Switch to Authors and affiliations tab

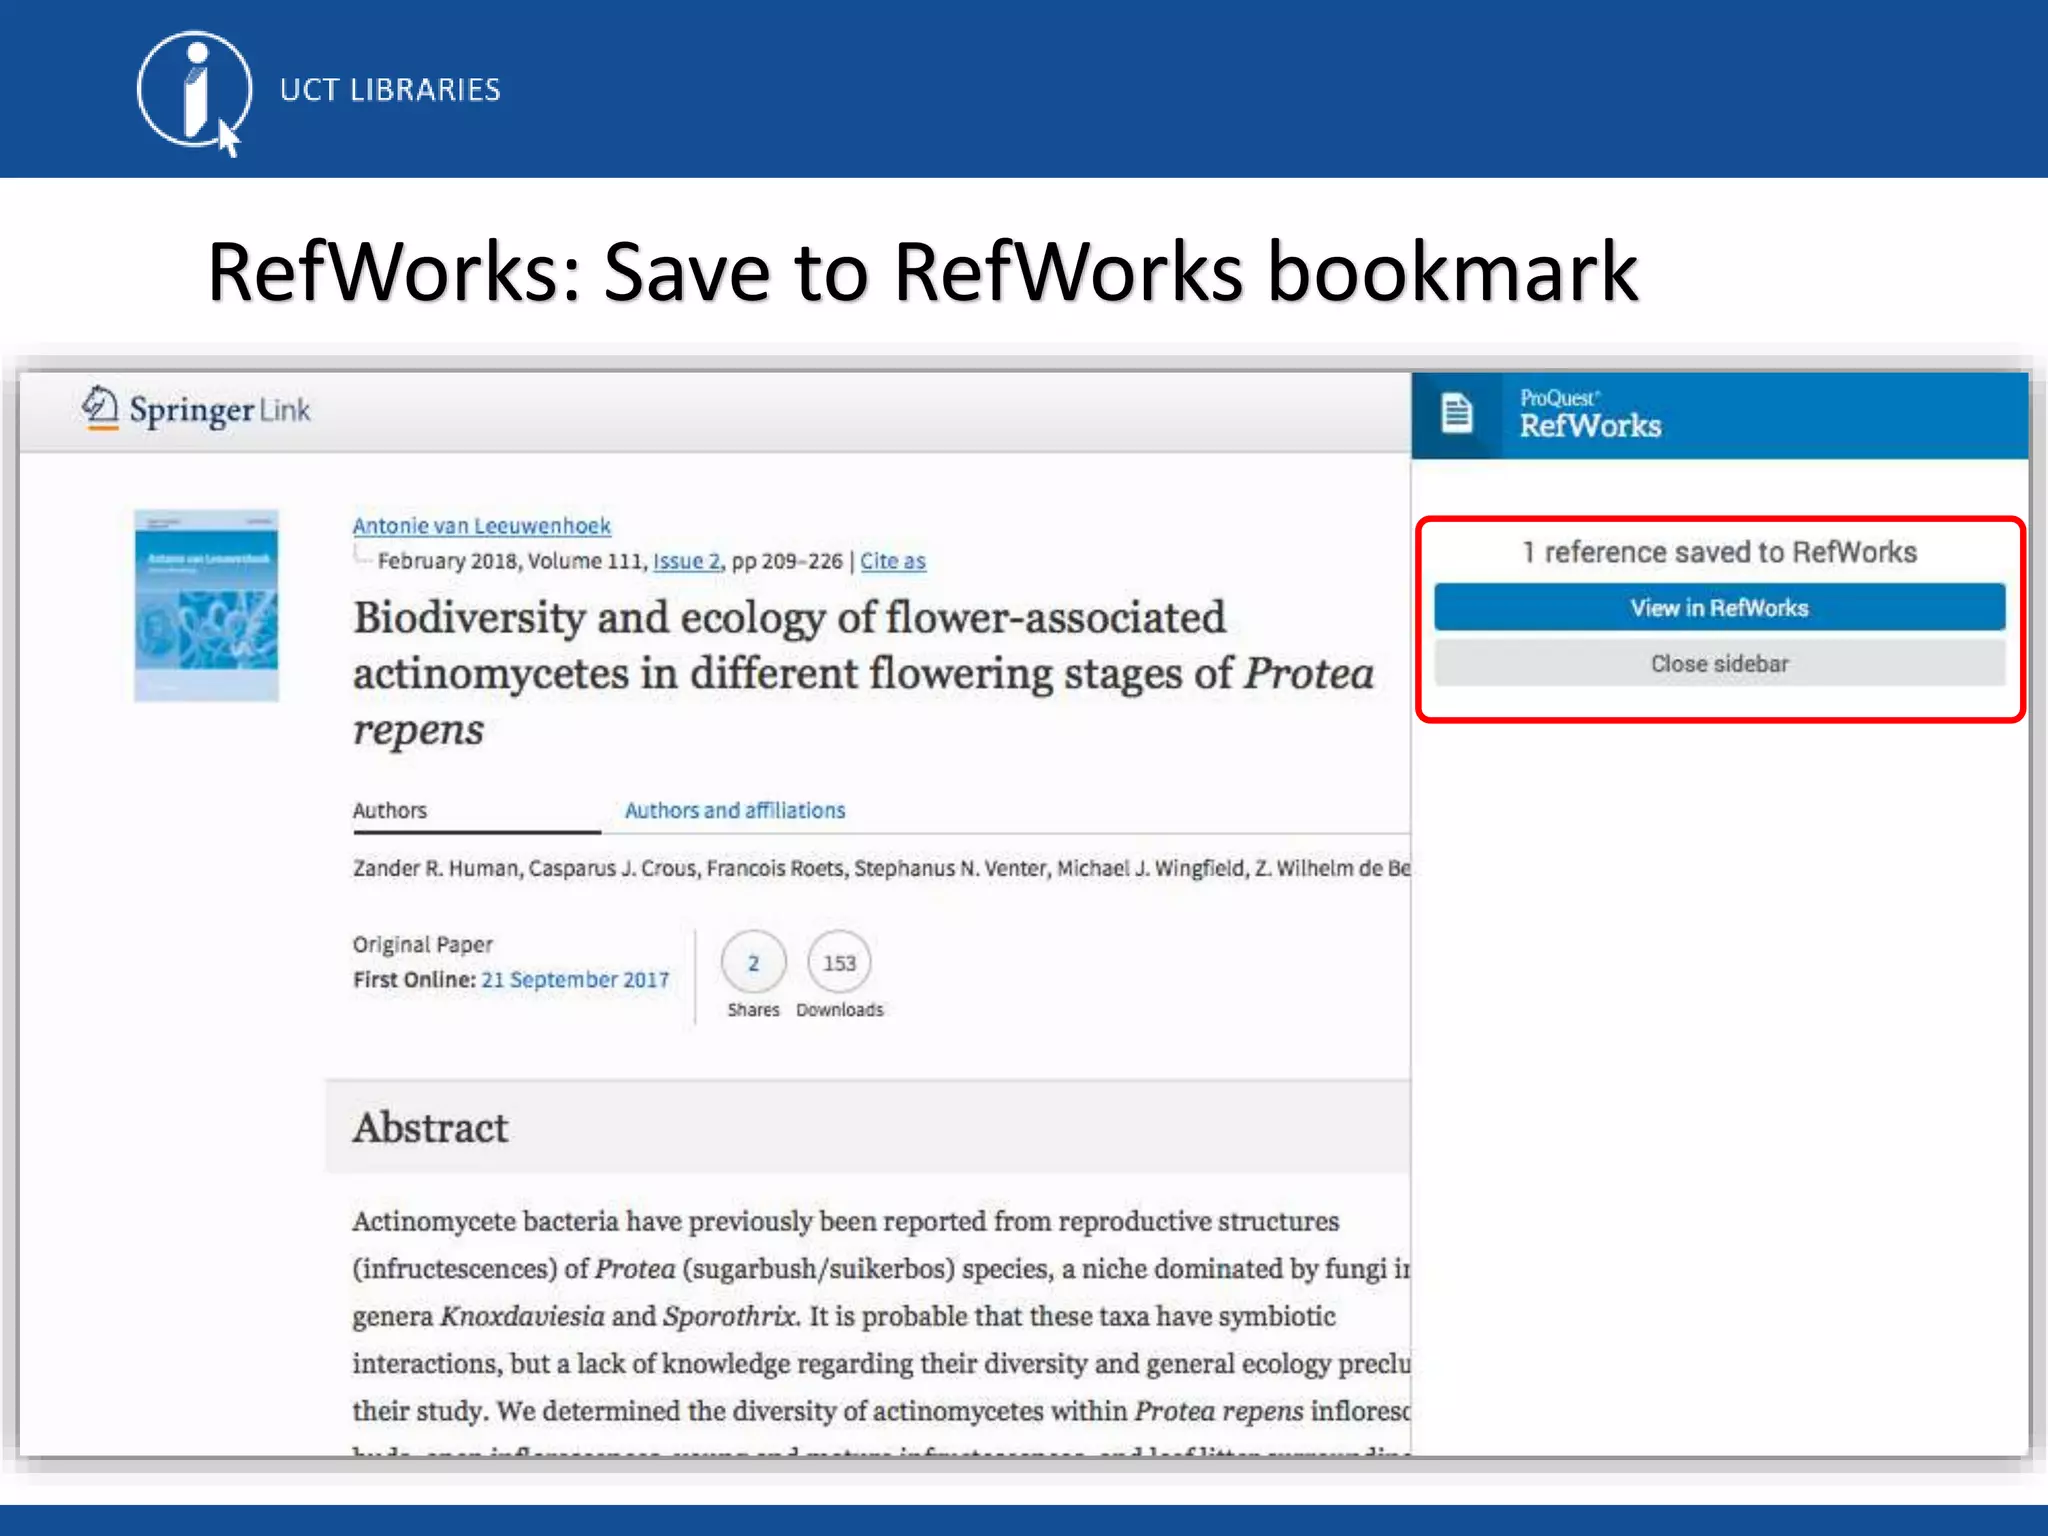tap(735, 810)
